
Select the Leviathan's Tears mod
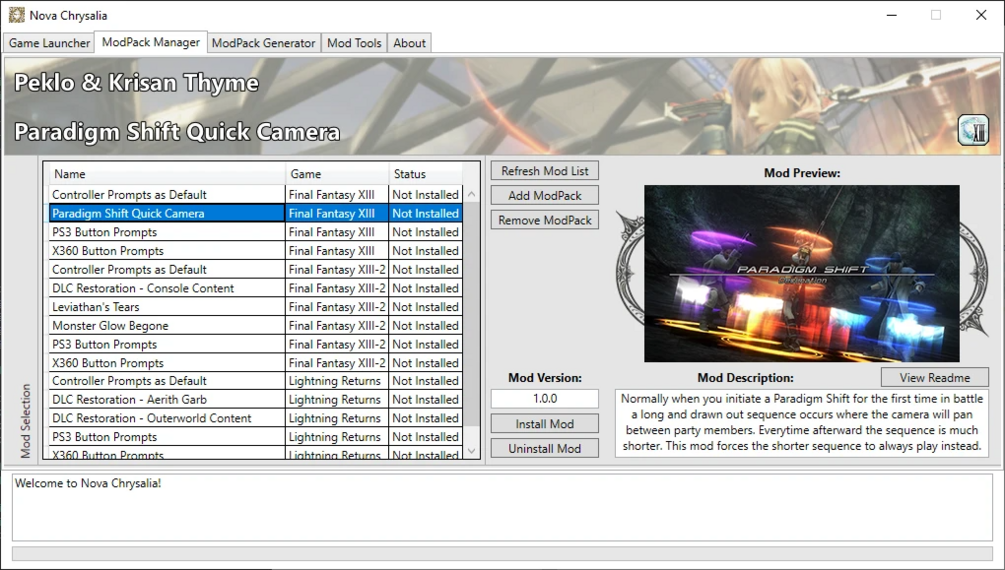click(256, 306)
